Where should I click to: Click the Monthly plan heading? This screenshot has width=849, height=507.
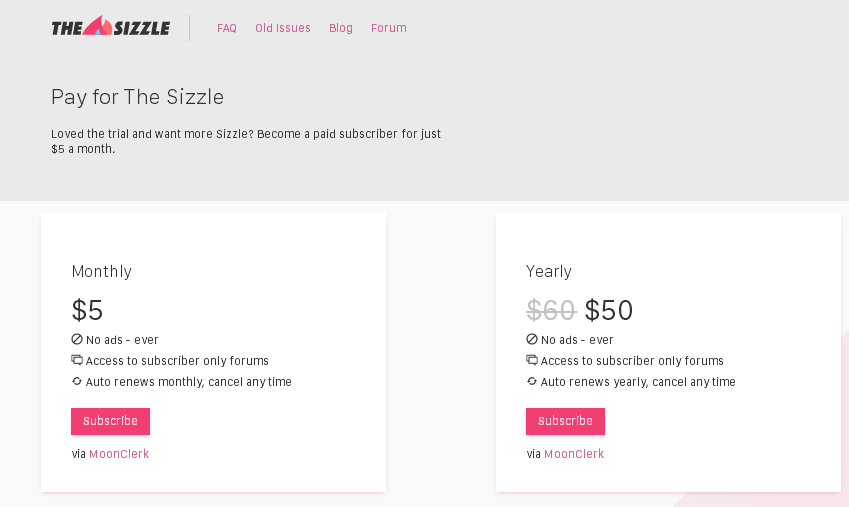tap(102, 271)
